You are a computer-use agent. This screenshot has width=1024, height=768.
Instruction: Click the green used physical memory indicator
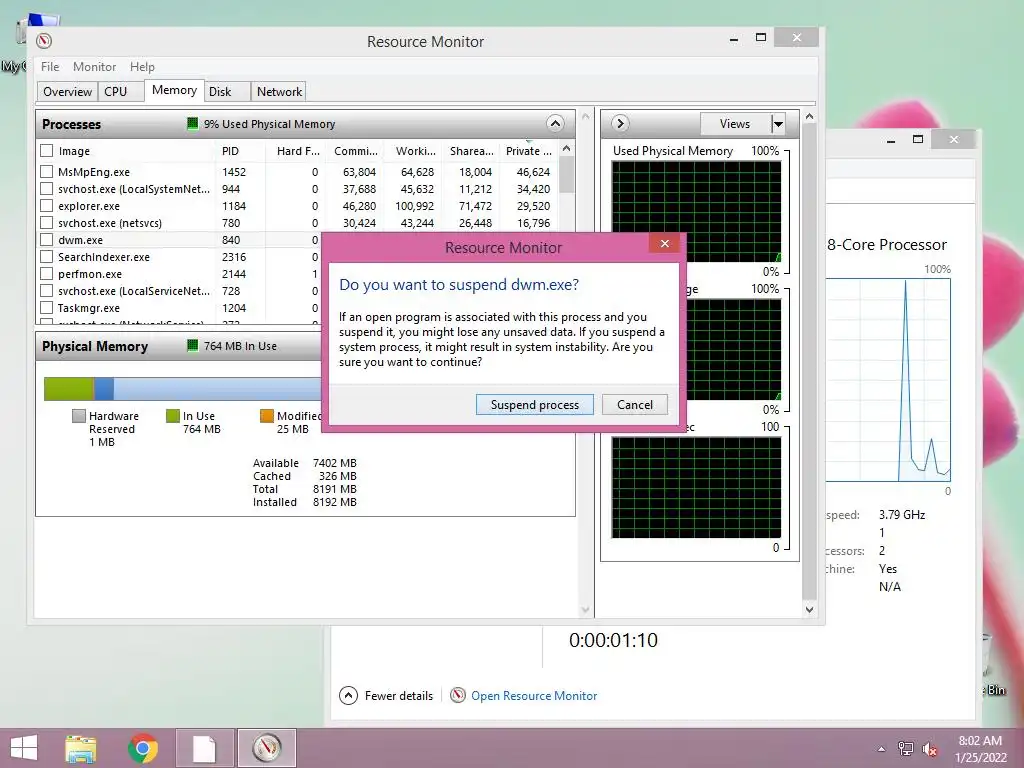(192, 123)
